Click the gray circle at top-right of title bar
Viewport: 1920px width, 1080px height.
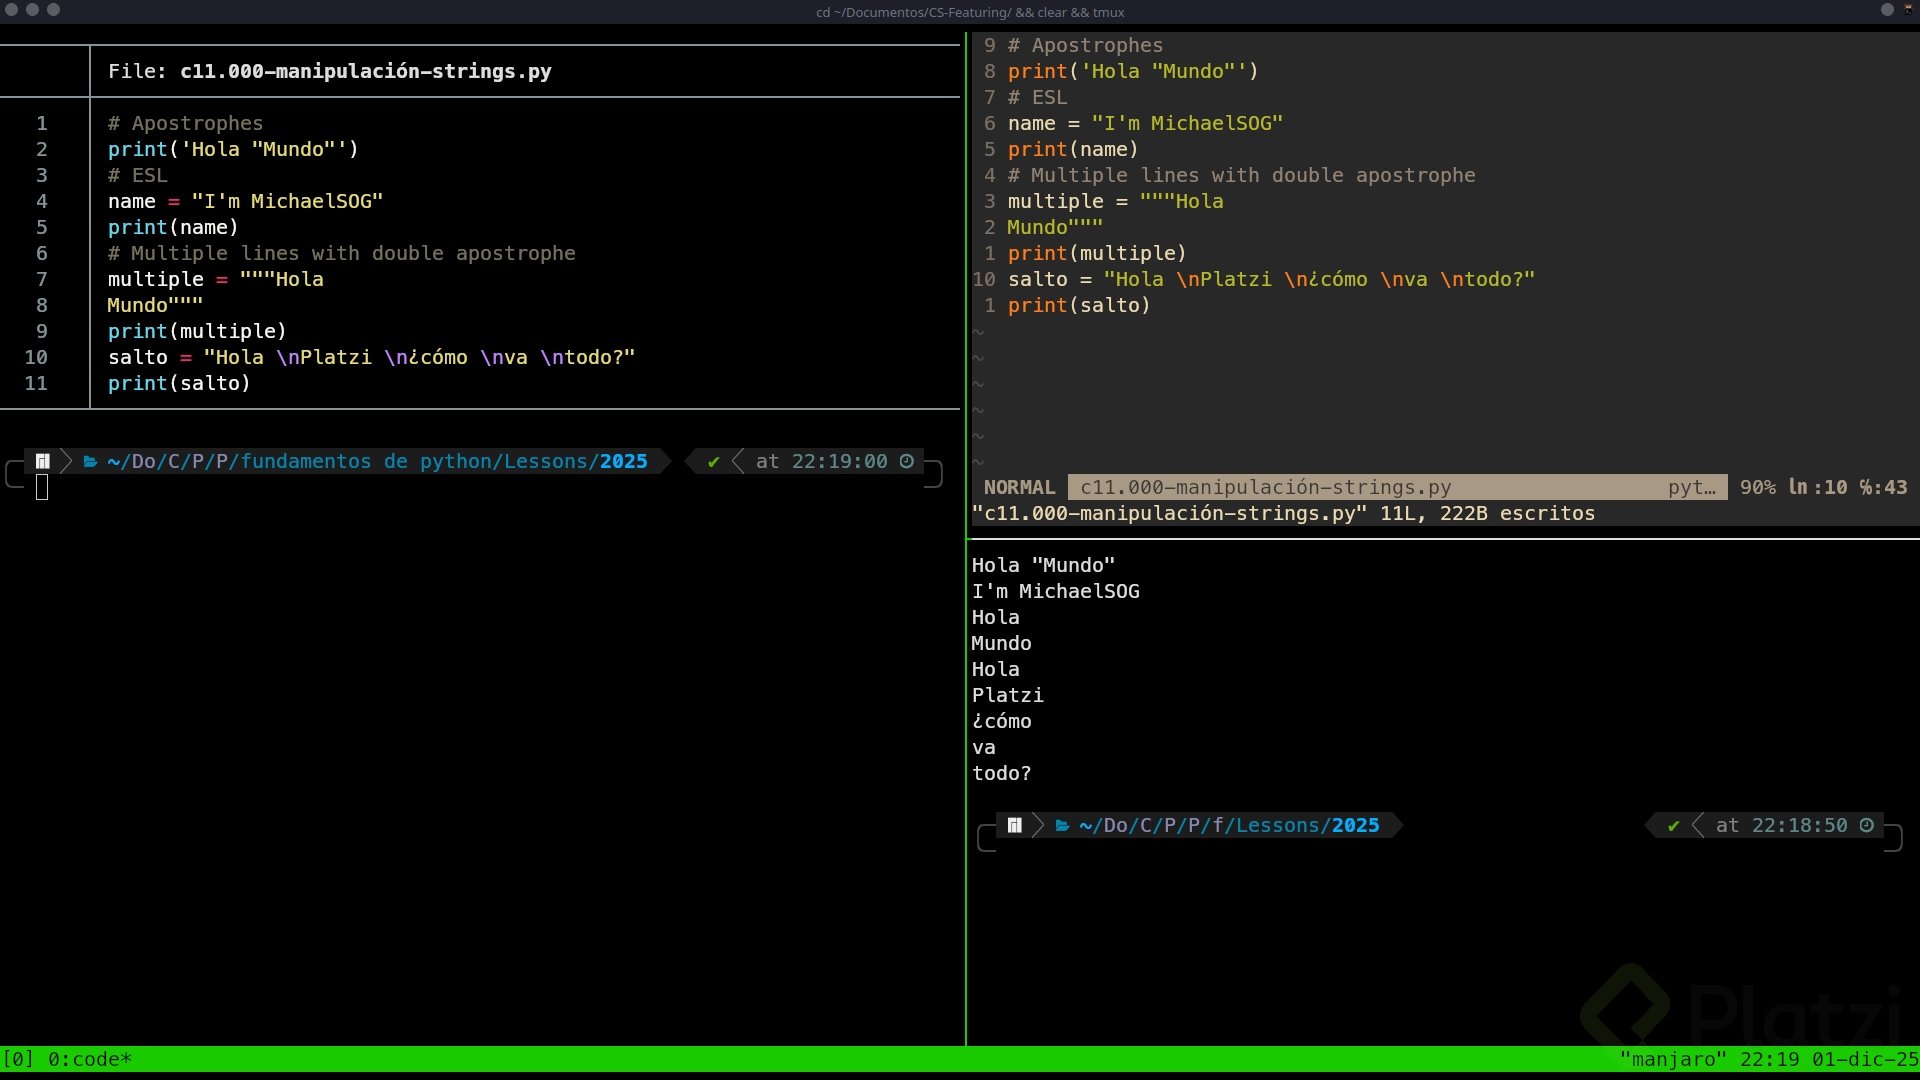coord(1887,10)
